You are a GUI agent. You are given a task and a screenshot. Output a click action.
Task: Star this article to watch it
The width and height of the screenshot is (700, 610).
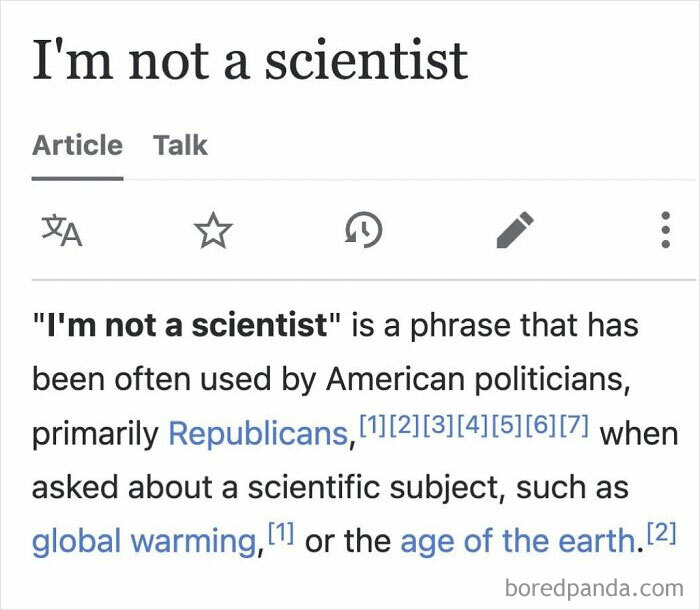[212, 232]
